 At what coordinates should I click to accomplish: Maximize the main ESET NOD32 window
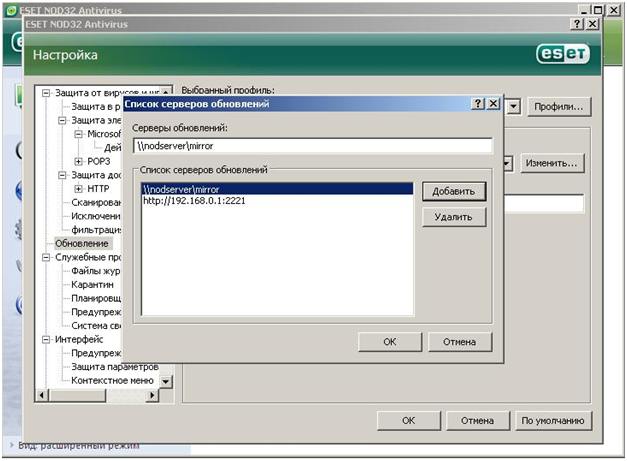pos(597,10)
